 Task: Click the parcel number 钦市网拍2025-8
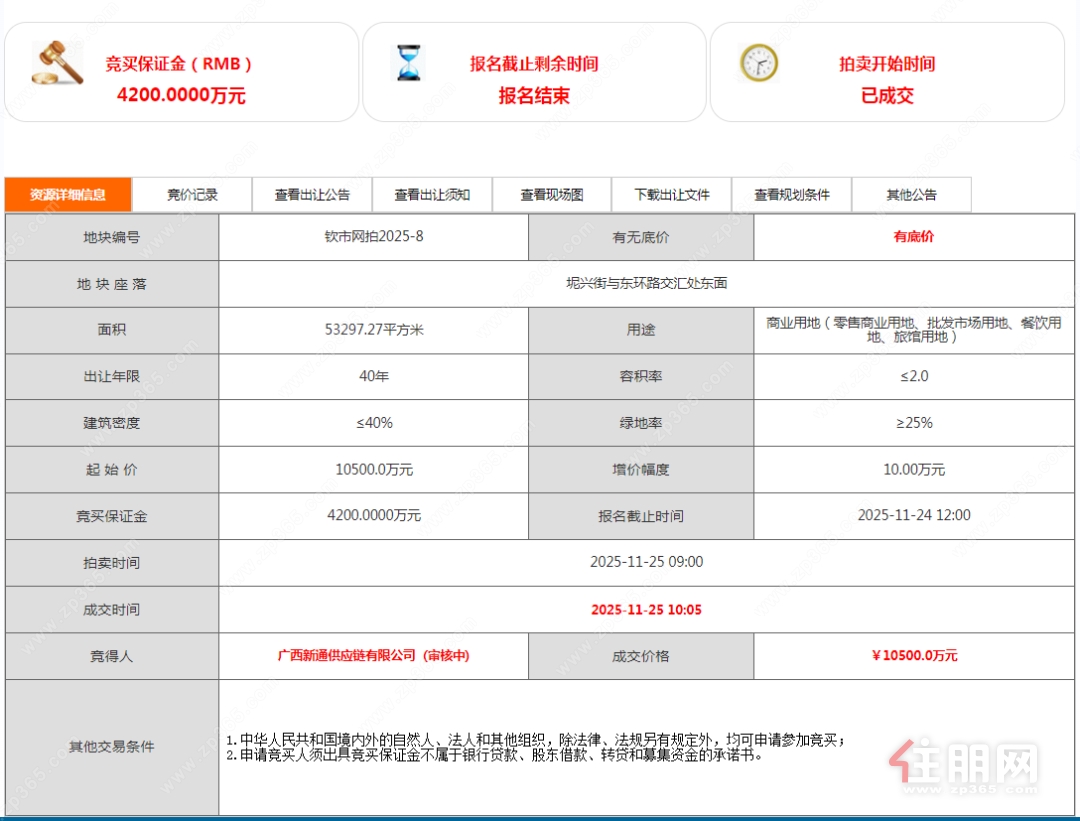373,238
